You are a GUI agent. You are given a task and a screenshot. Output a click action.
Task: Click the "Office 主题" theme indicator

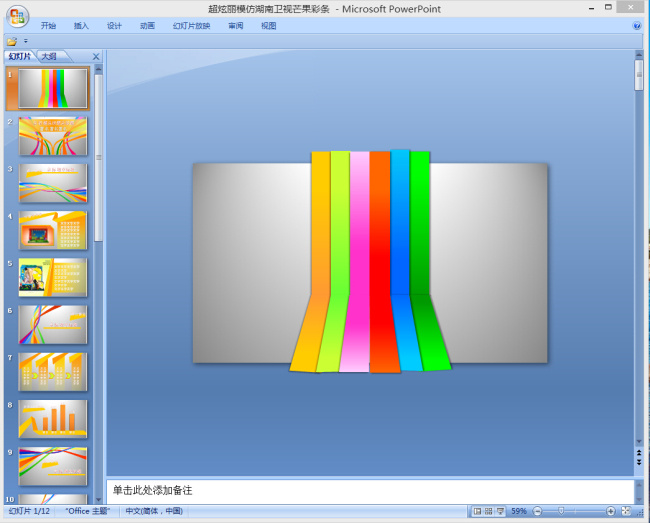coord(87,511)
